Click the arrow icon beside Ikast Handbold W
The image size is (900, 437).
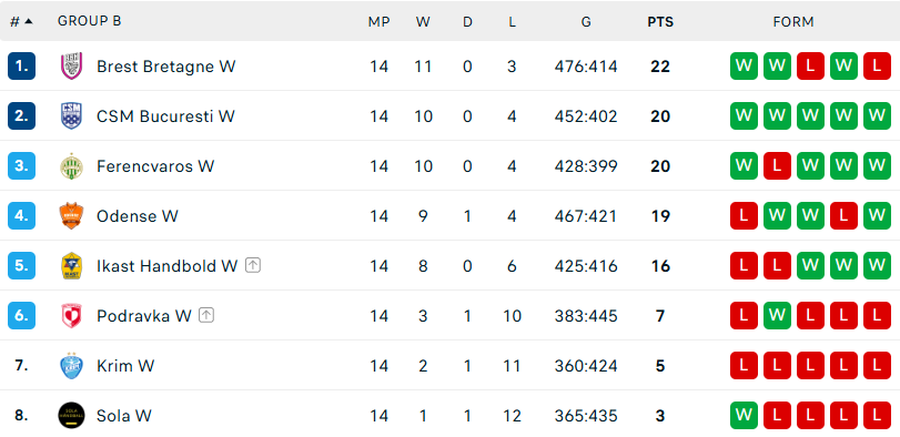[x=254, y=266]
